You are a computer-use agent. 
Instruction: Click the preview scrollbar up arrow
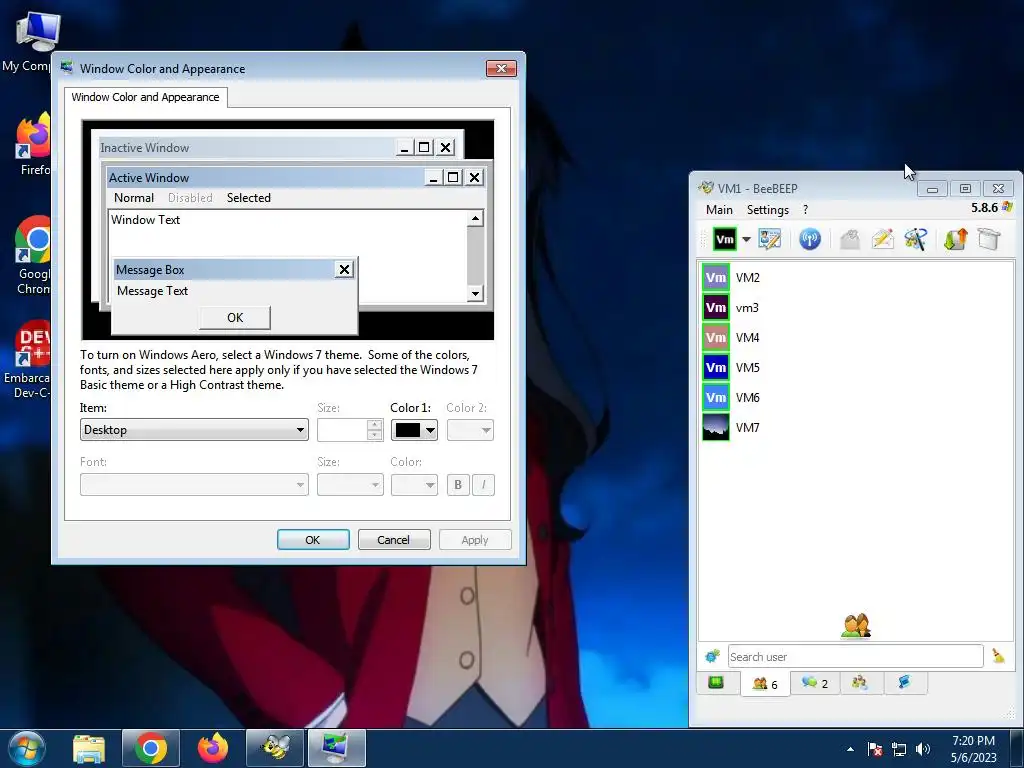point(475,219)
